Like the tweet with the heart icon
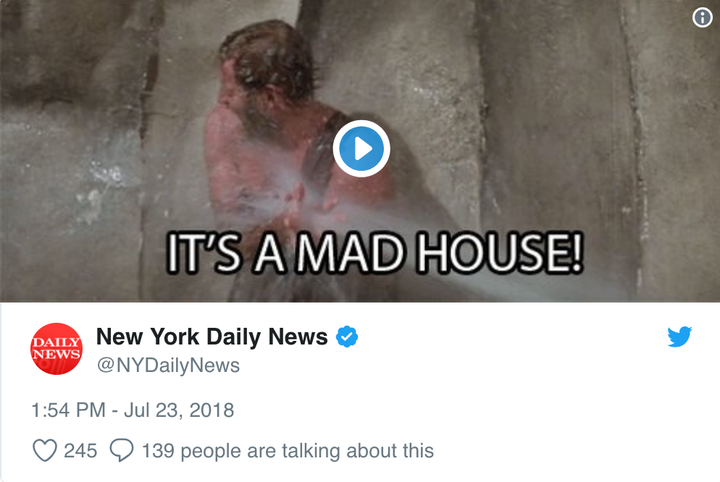 45,450
